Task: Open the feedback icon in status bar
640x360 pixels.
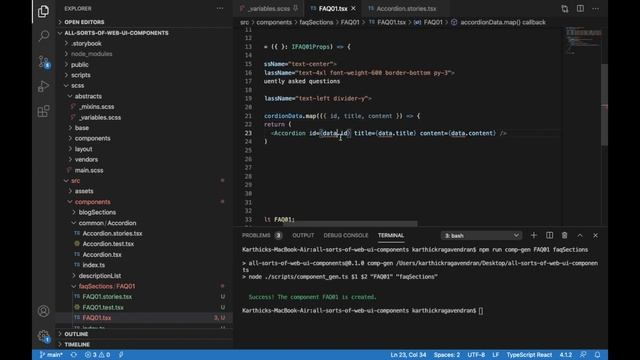Action: point(583,355)
